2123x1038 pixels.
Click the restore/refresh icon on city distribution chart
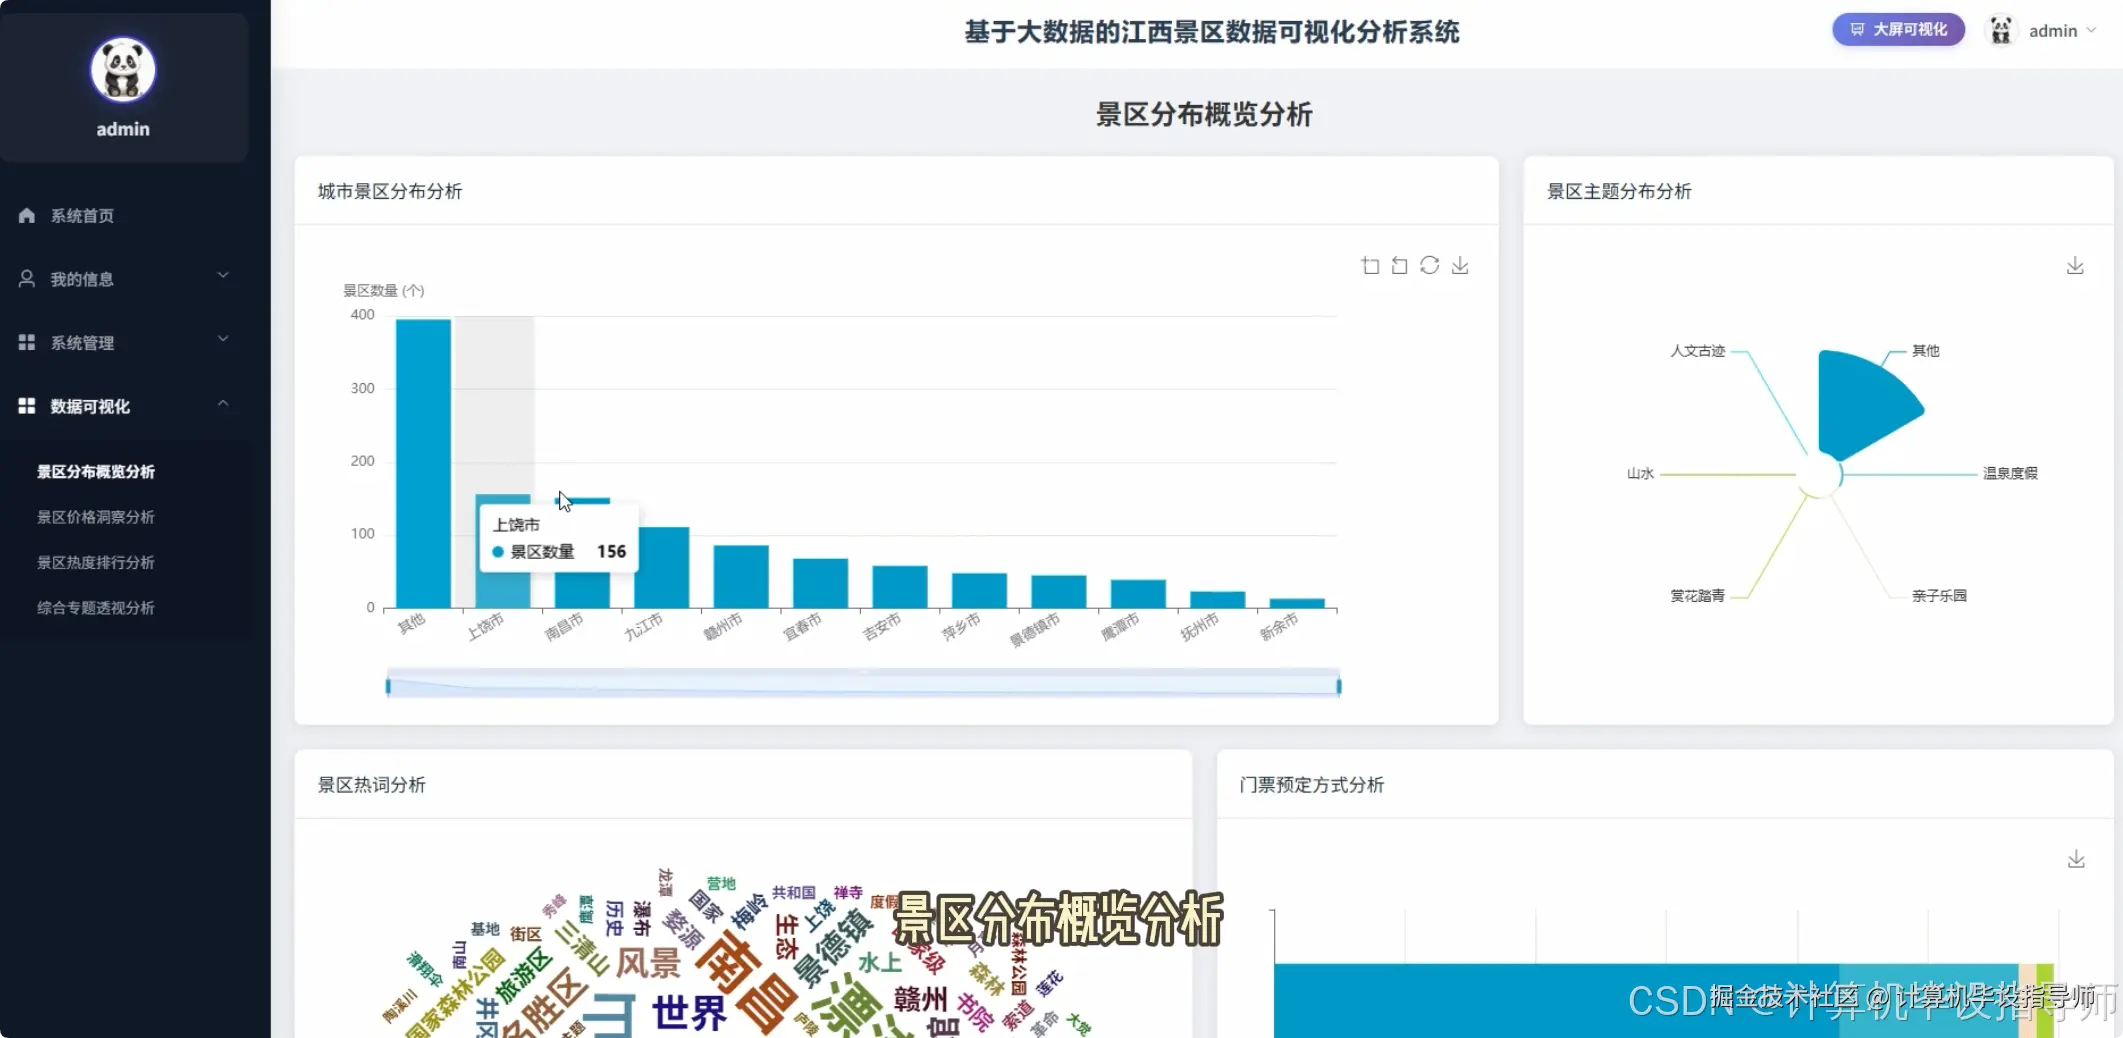[1429, 265]
